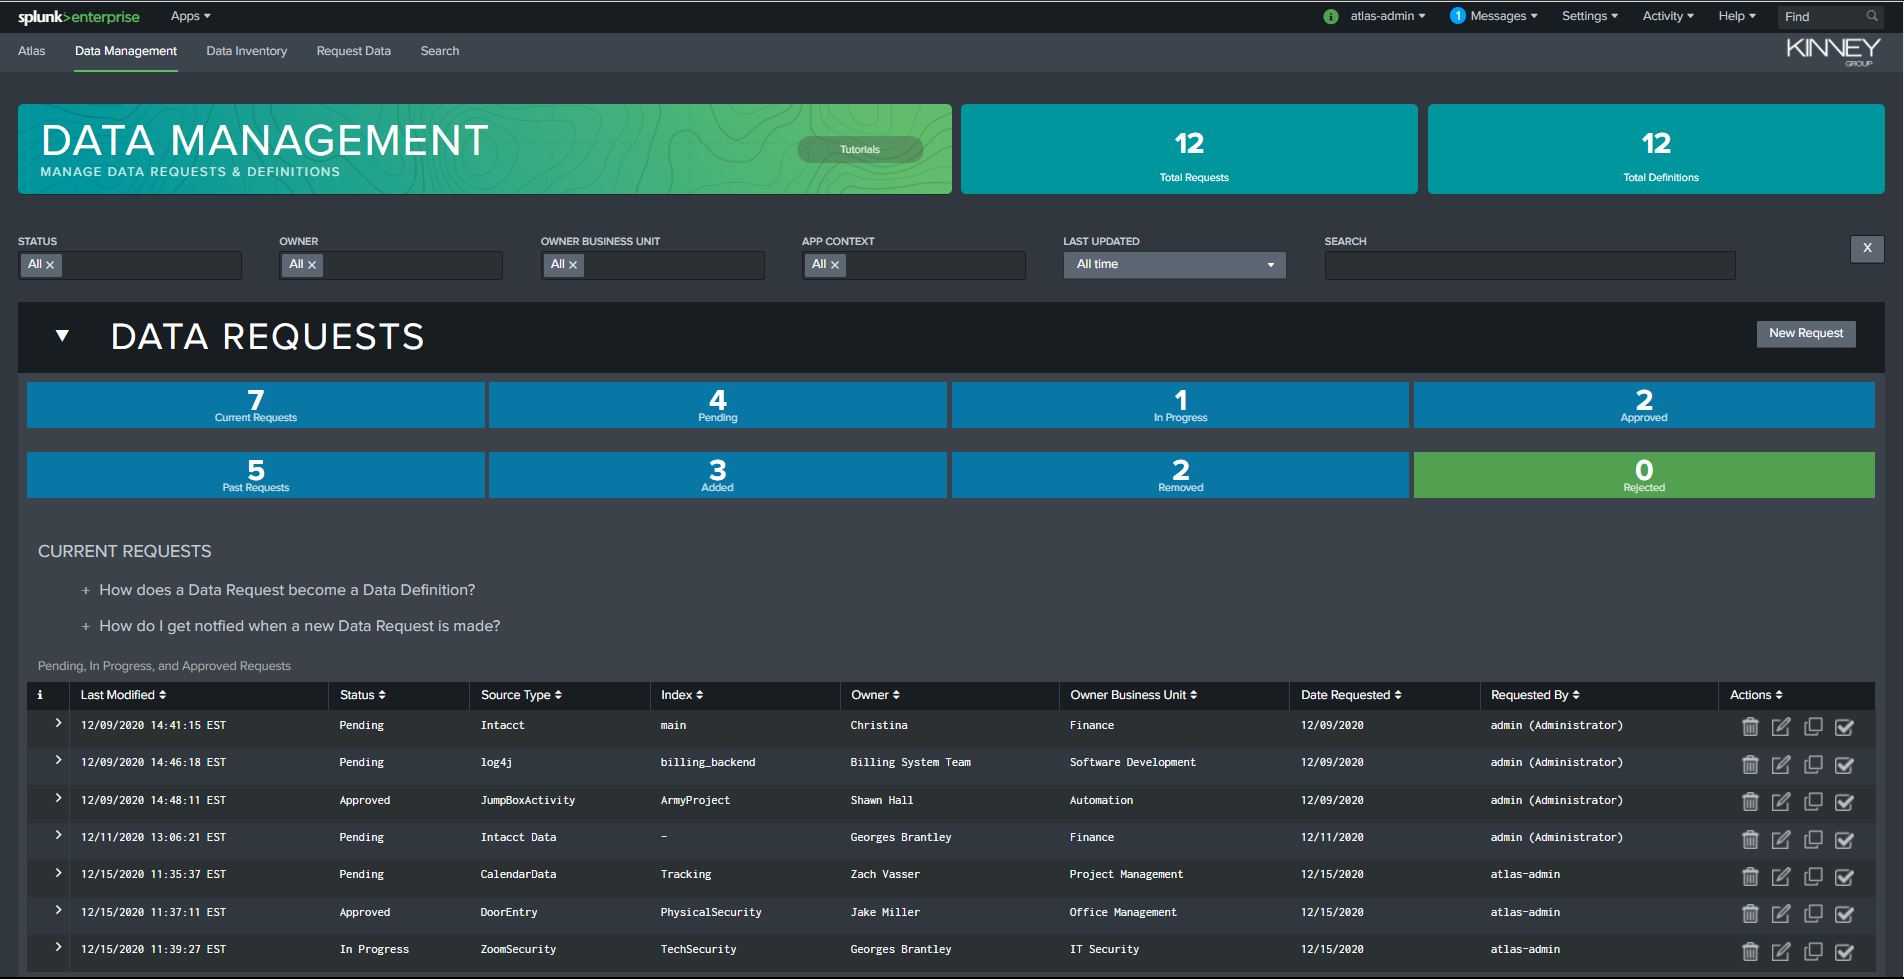Duplicate the JumpBoxActivity request
Viewport: 1904px width, 979px height.
coord(1813,800)
